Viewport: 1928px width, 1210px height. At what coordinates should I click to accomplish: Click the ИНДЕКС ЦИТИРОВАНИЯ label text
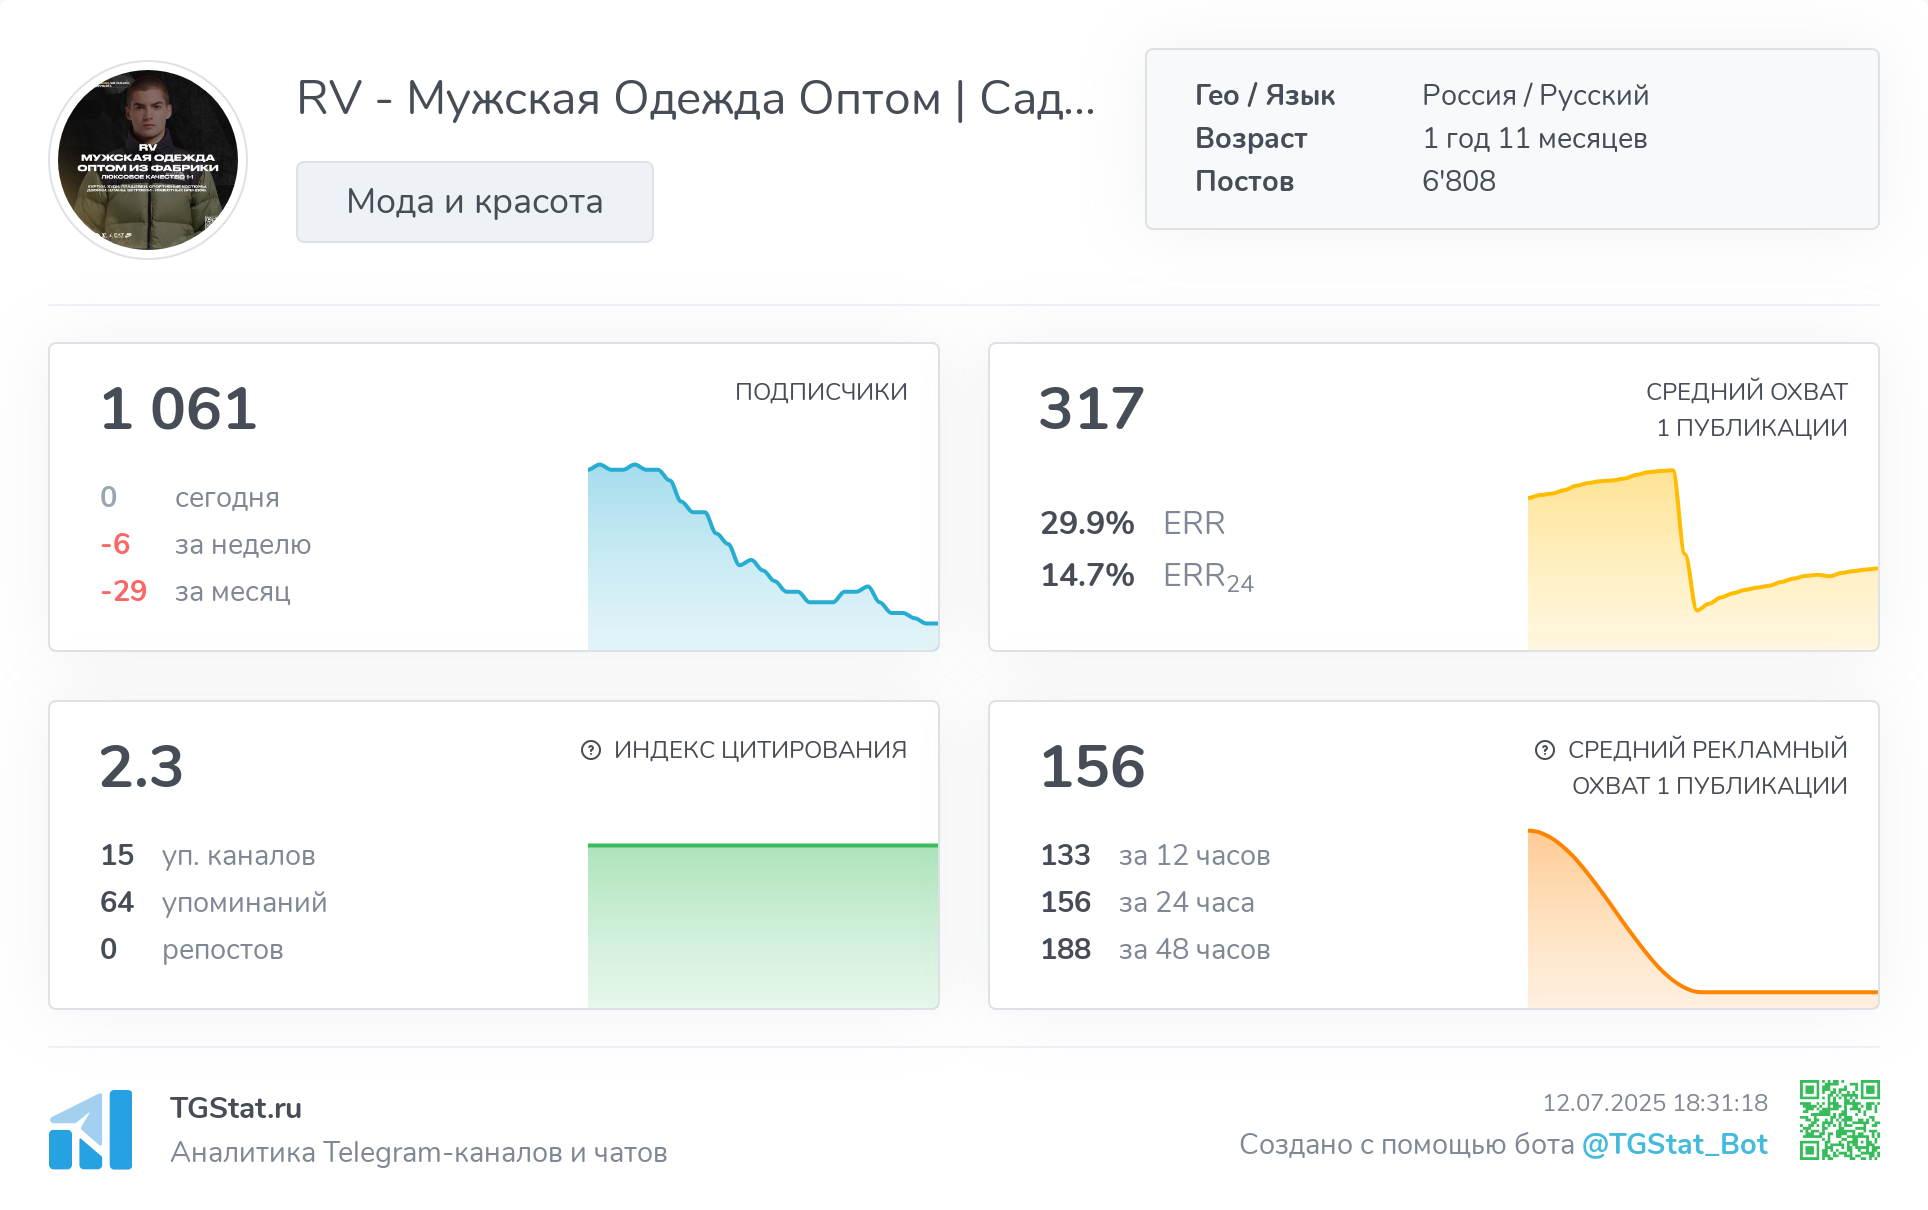pyautogui.click(x=760, y=750)
